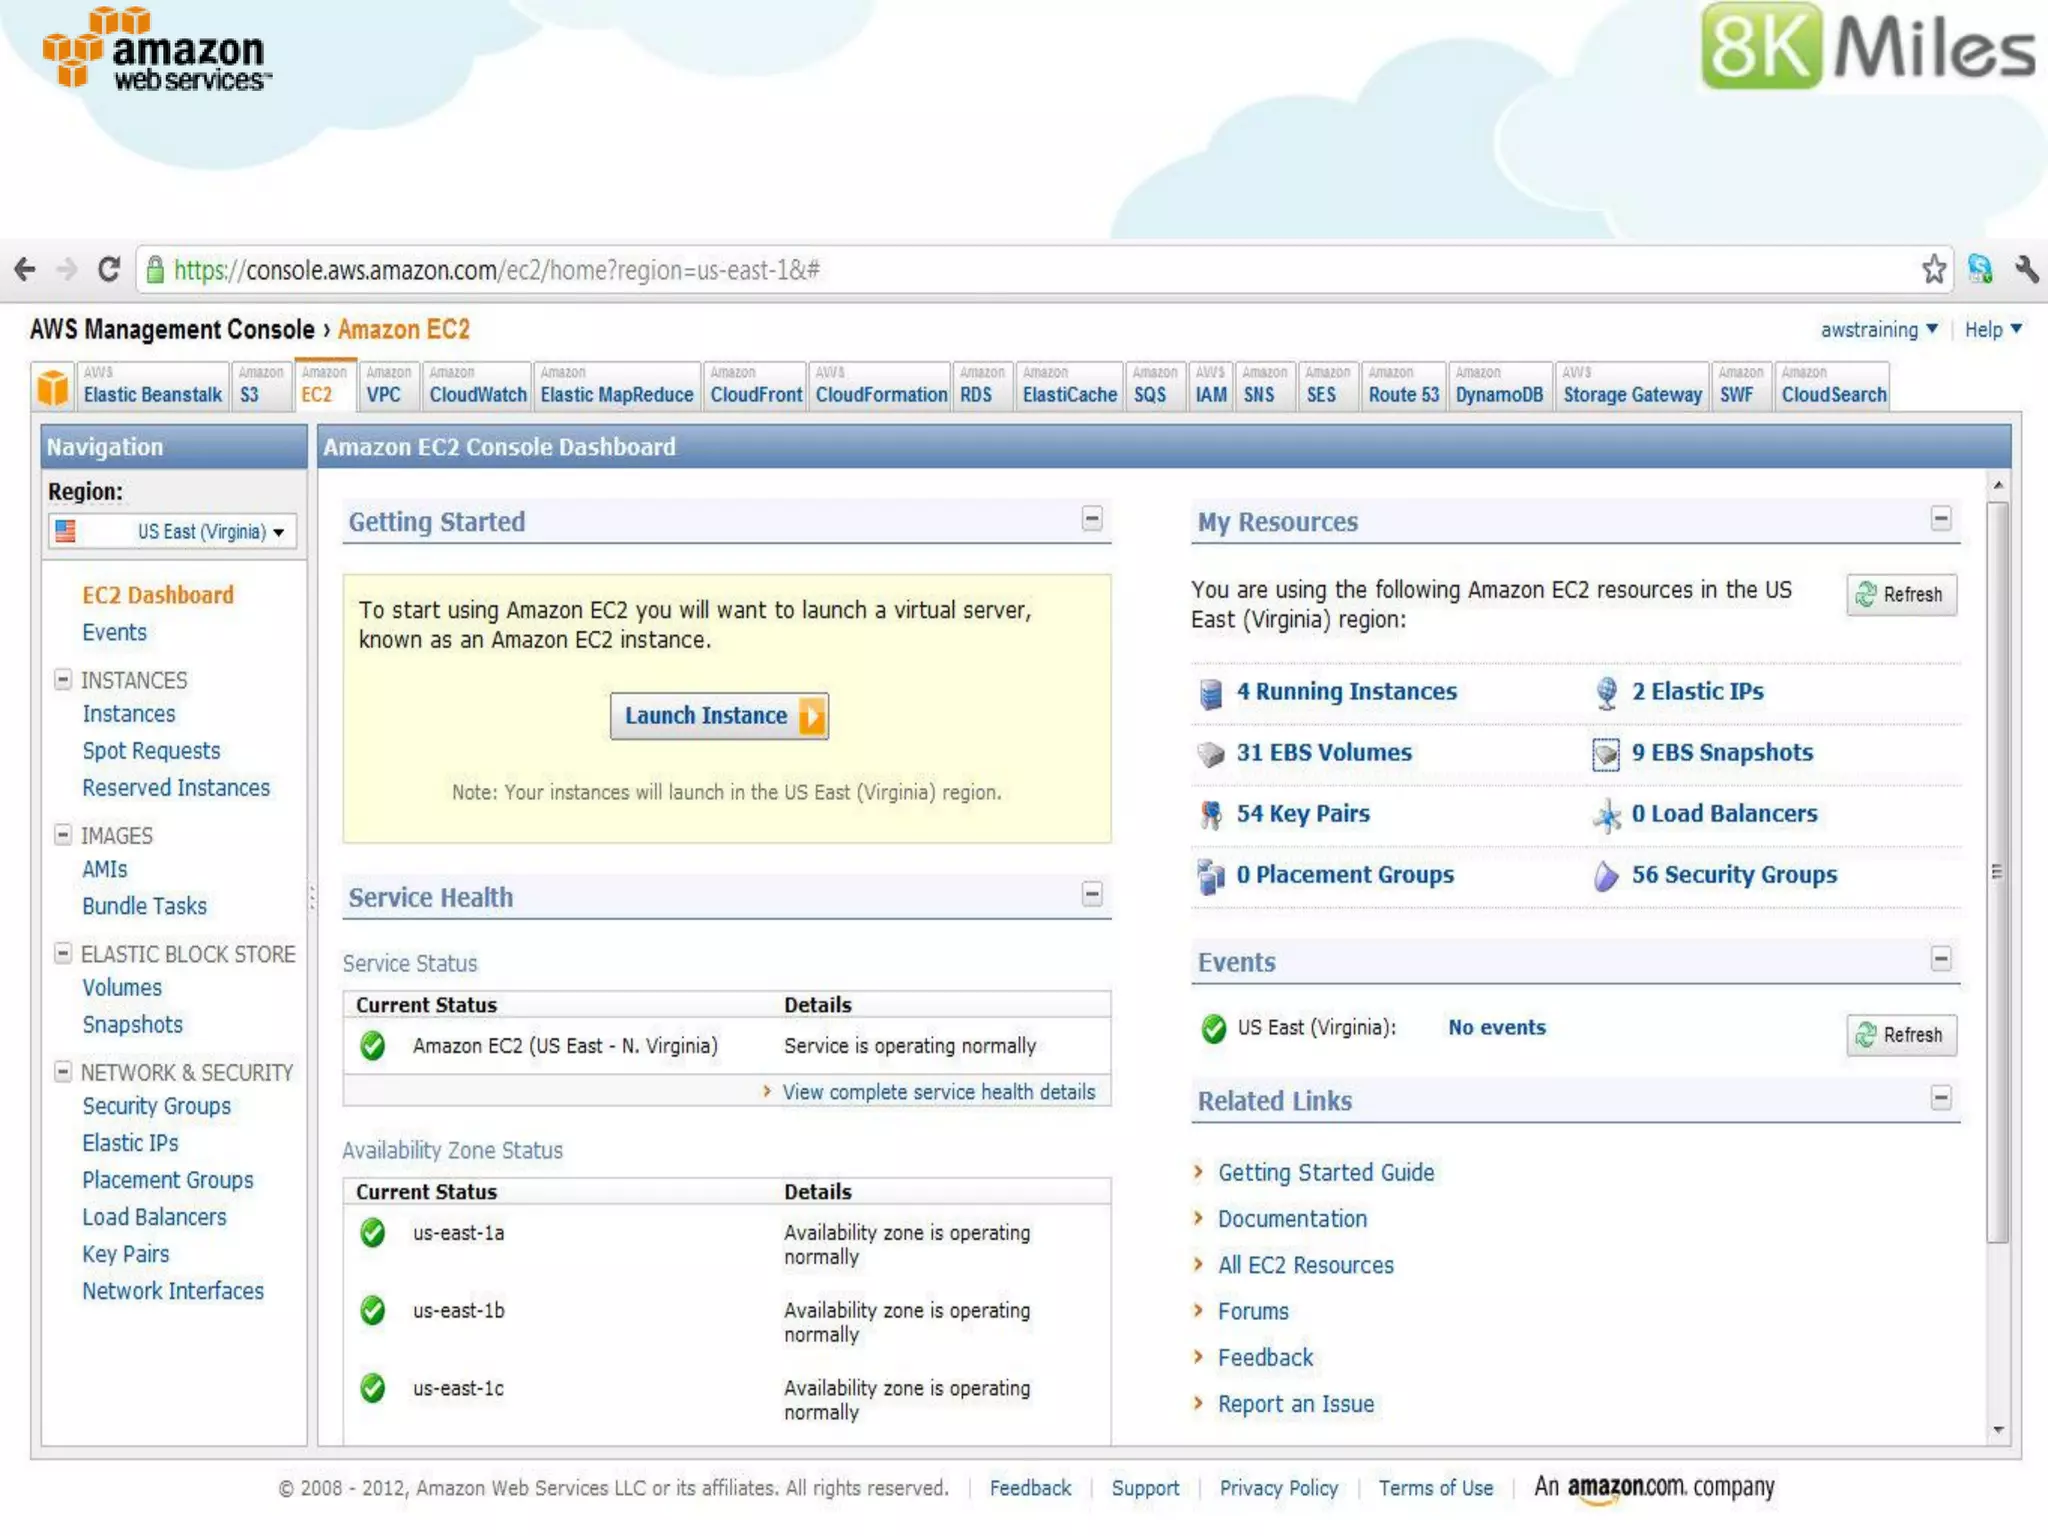Collapse the Service Health panel
This screenshot has height=1536, width=2048.
[1092, 894]
